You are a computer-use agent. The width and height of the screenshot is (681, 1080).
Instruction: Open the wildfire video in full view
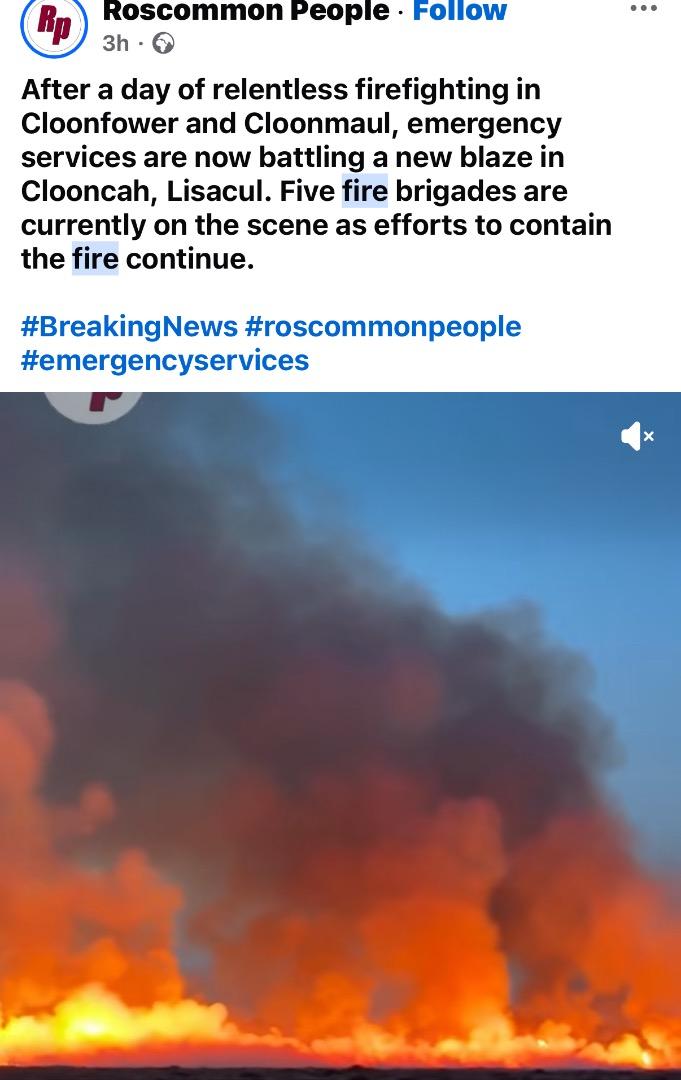340,736
